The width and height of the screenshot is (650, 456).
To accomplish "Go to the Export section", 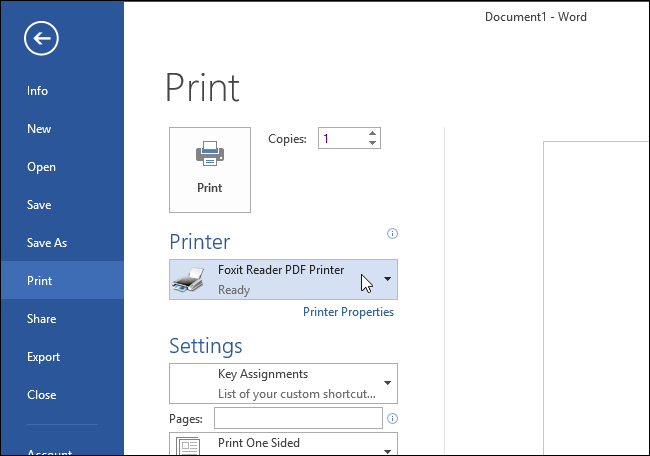I will point(44,357).
